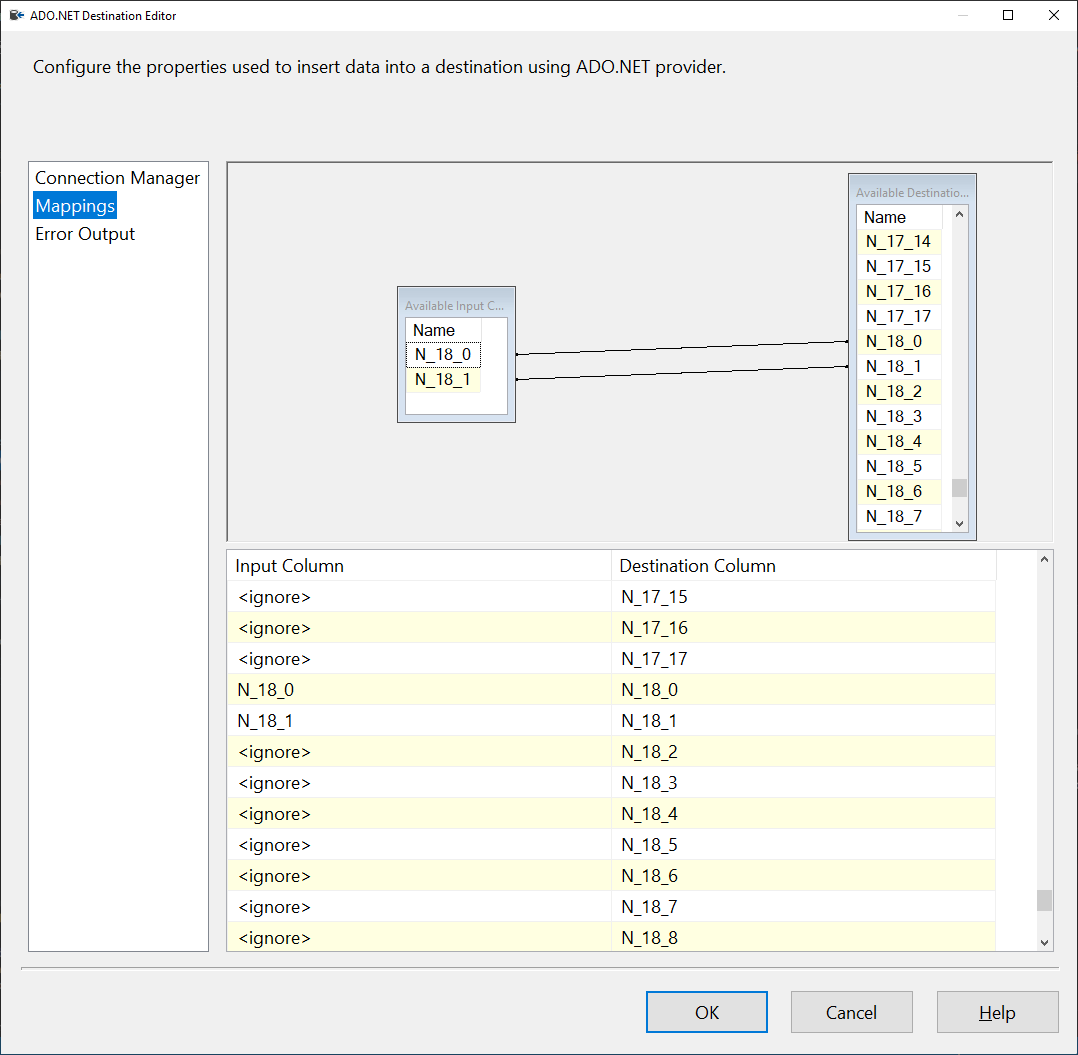
Task: Click N_17_17 destination cell in mapping grid
Action: [x=804, y=658]
